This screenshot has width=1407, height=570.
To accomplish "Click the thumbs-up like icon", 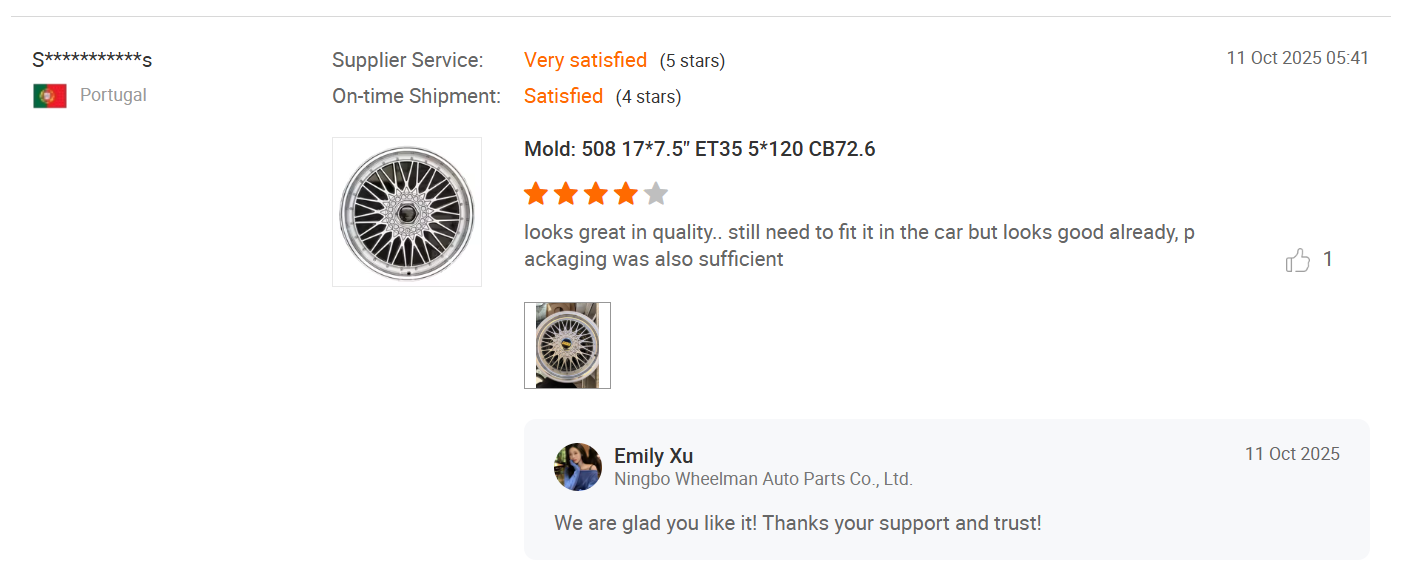I will tap(1297, 261).
